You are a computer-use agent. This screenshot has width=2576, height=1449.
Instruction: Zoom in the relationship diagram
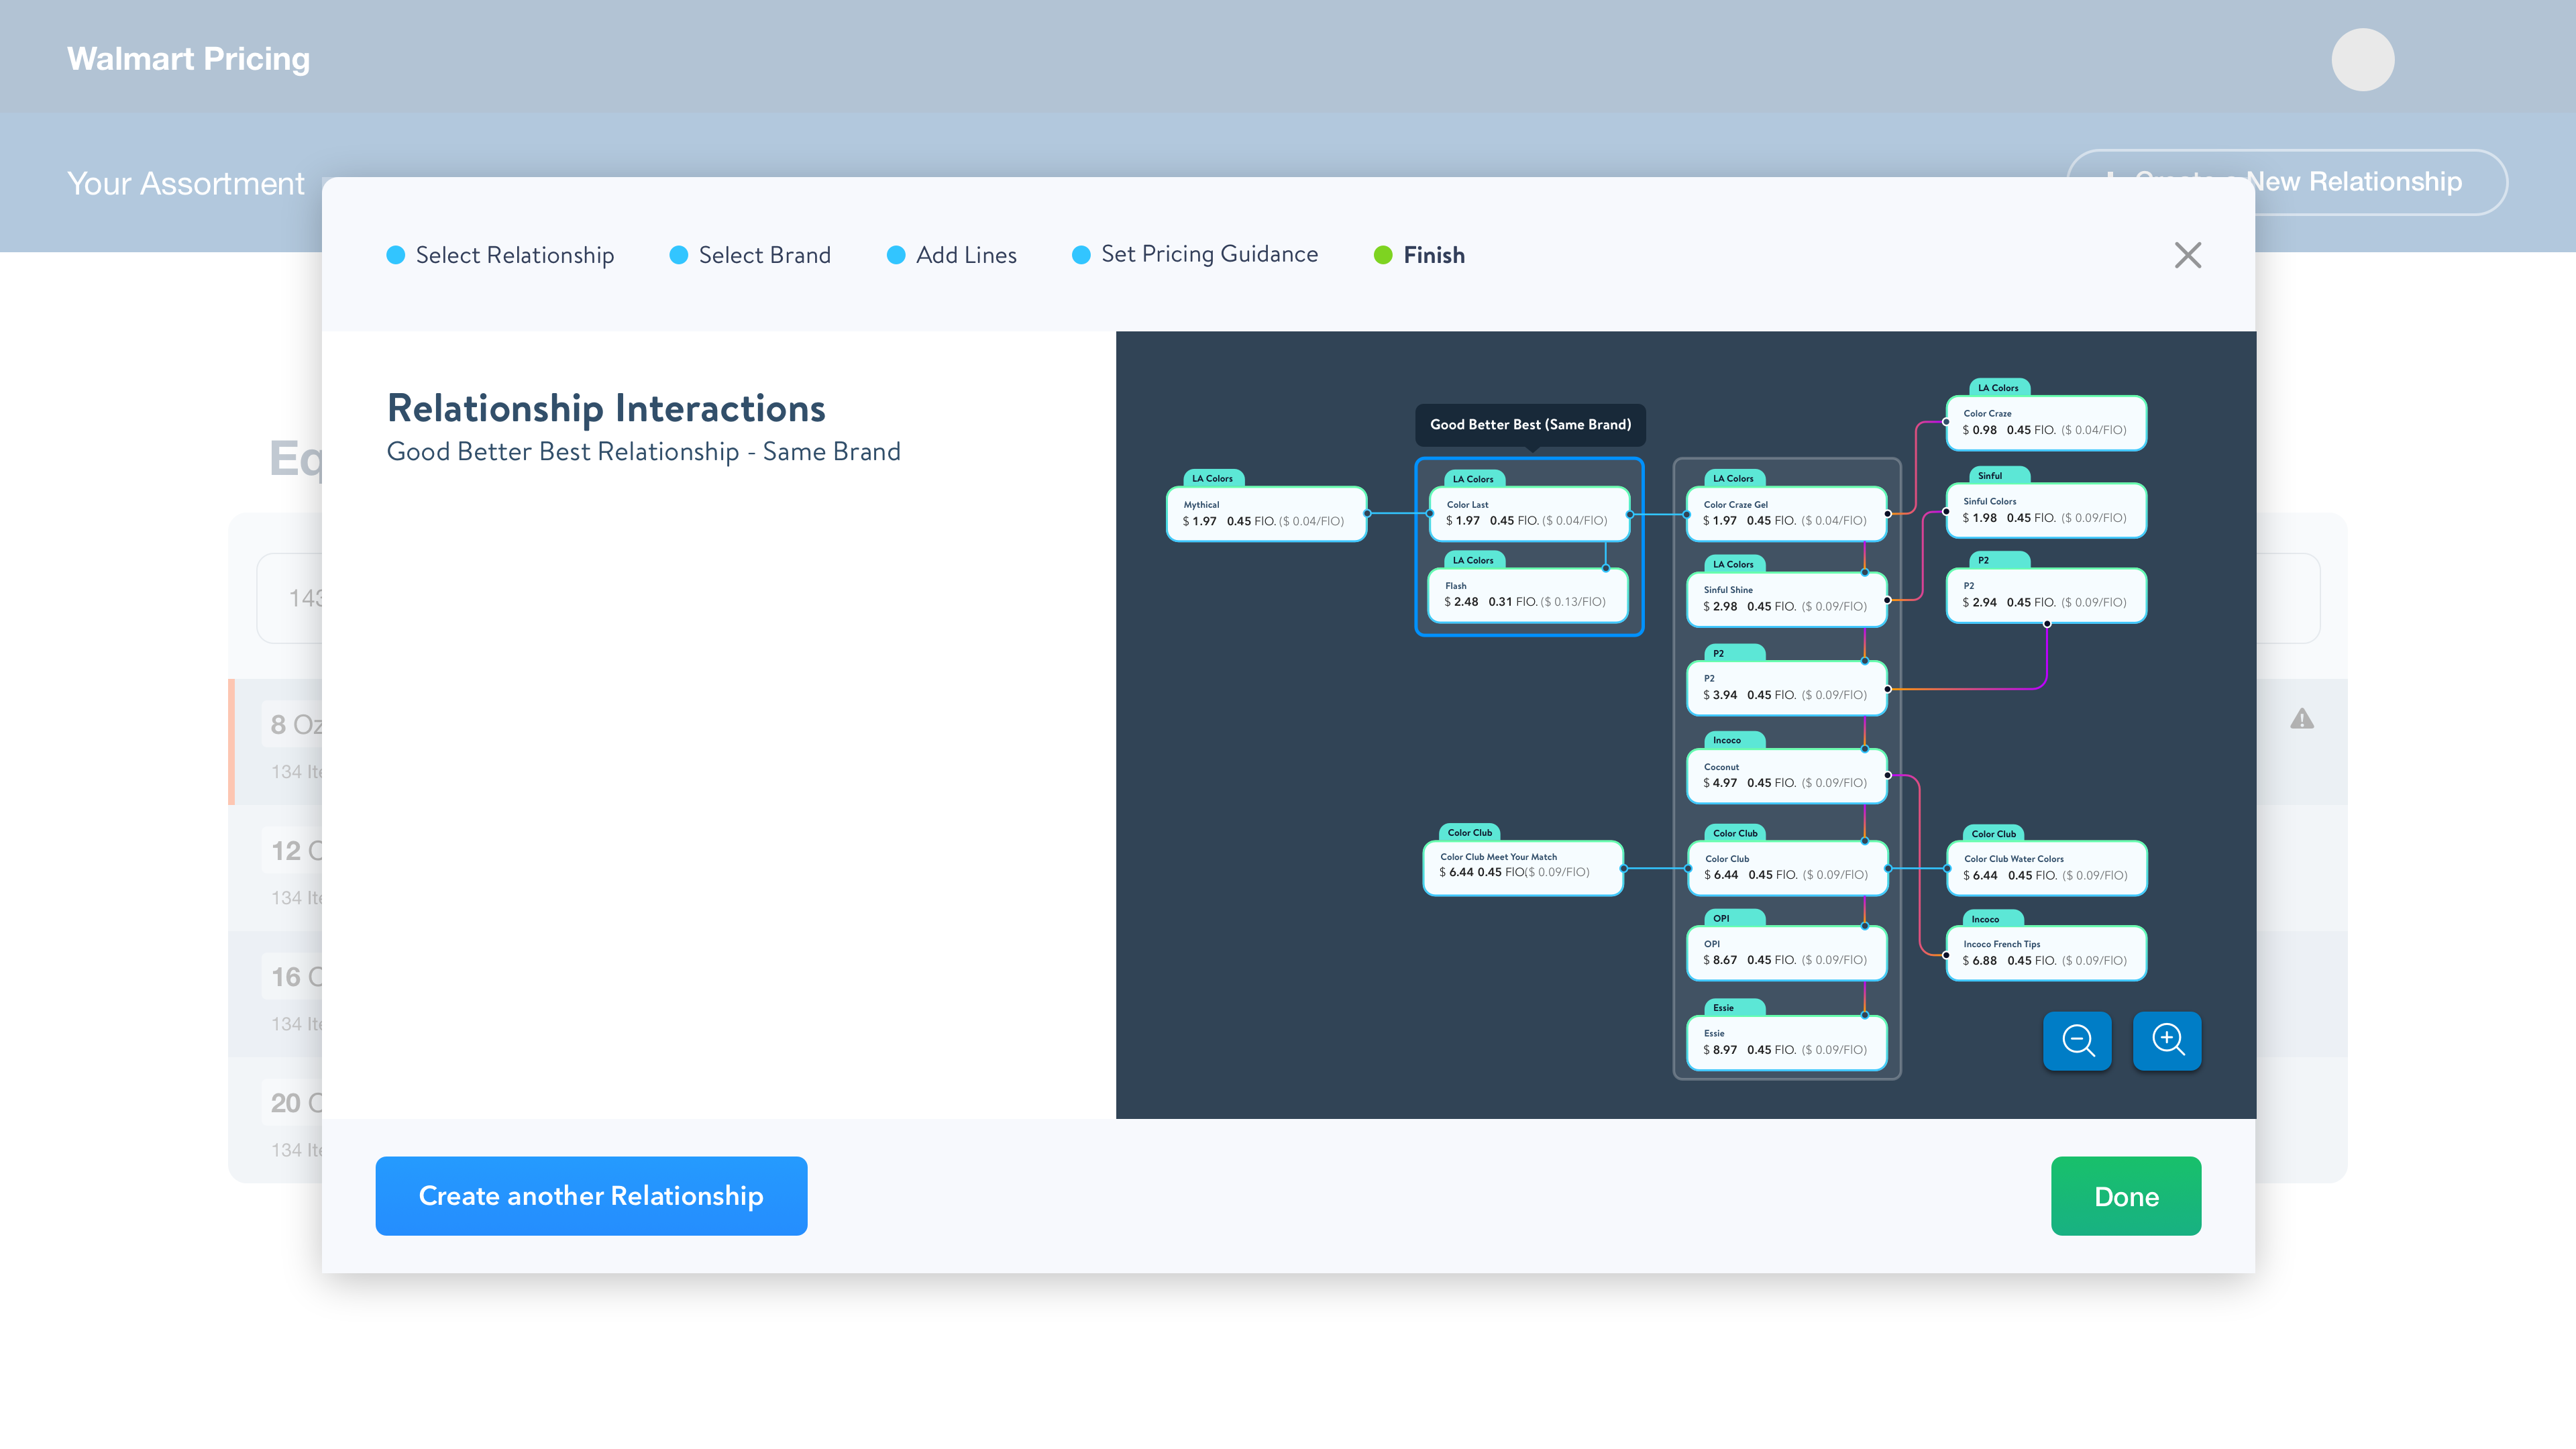[x=2167, y=1040]
